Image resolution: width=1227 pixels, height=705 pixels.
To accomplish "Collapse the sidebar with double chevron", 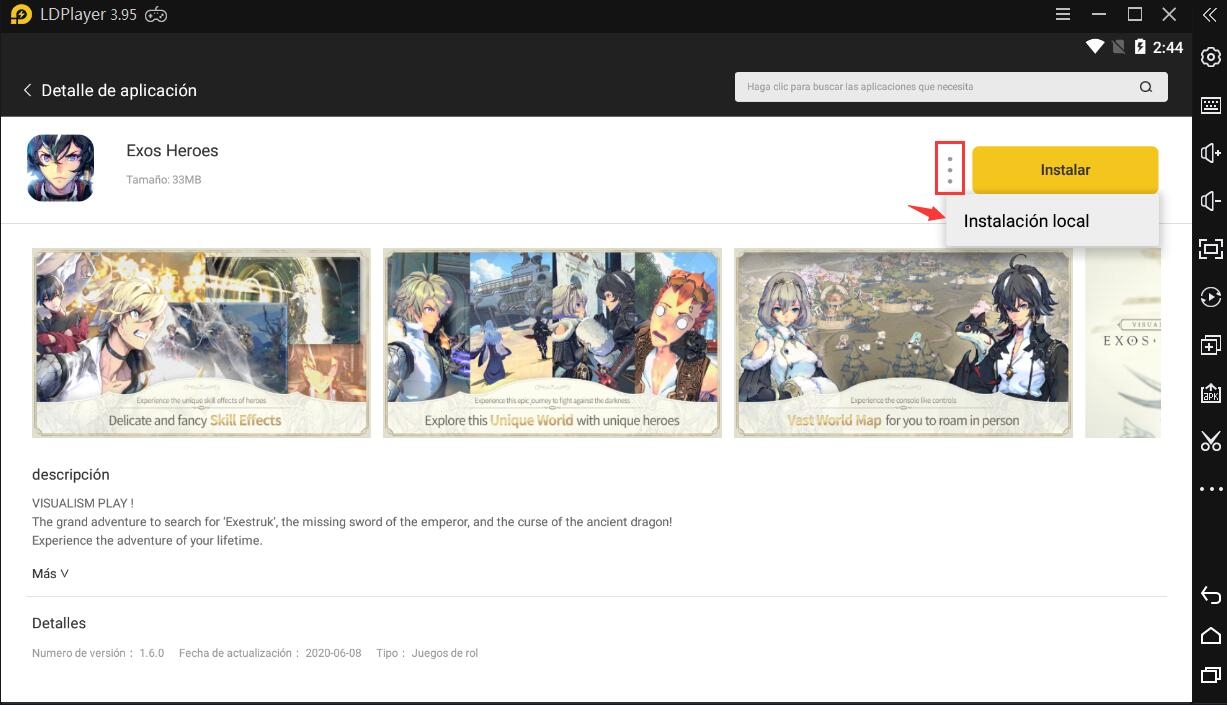I will [1209, 15].
